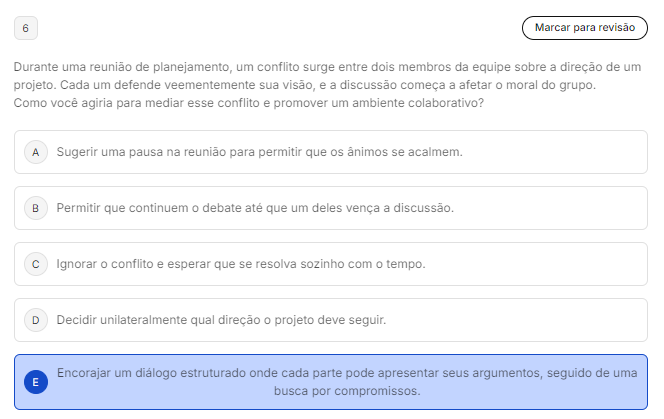Select the letter D option circle
The width and height of the screenshot is (664, 419).
click(35, 320)
